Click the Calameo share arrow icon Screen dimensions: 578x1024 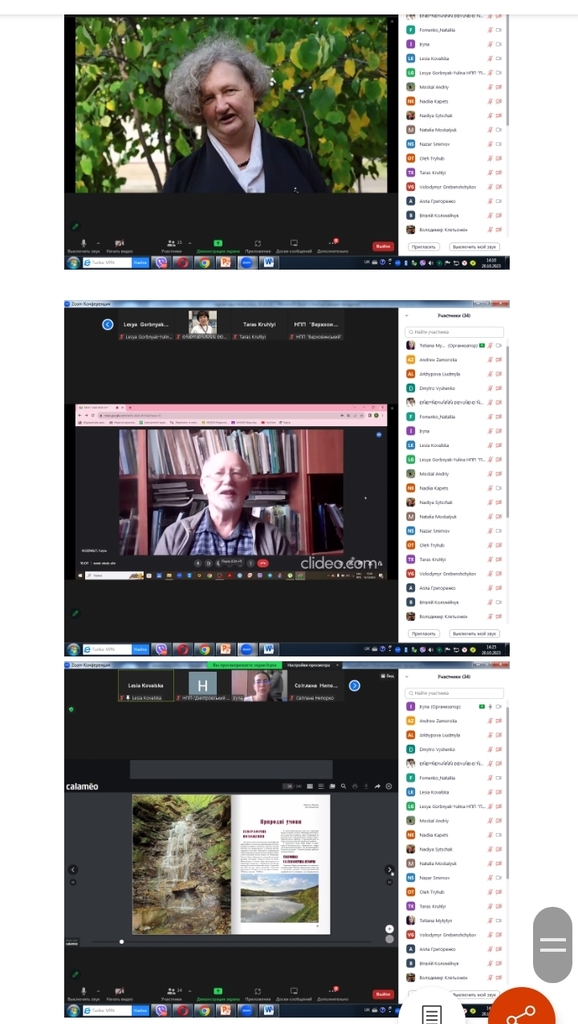pos(377,786)
